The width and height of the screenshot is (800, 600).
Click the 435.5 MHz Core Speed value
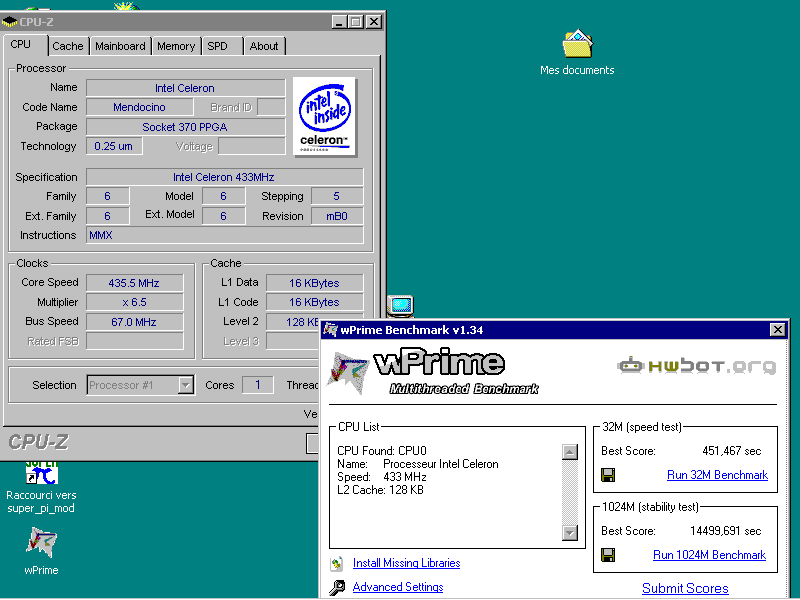tap(134, 283)
